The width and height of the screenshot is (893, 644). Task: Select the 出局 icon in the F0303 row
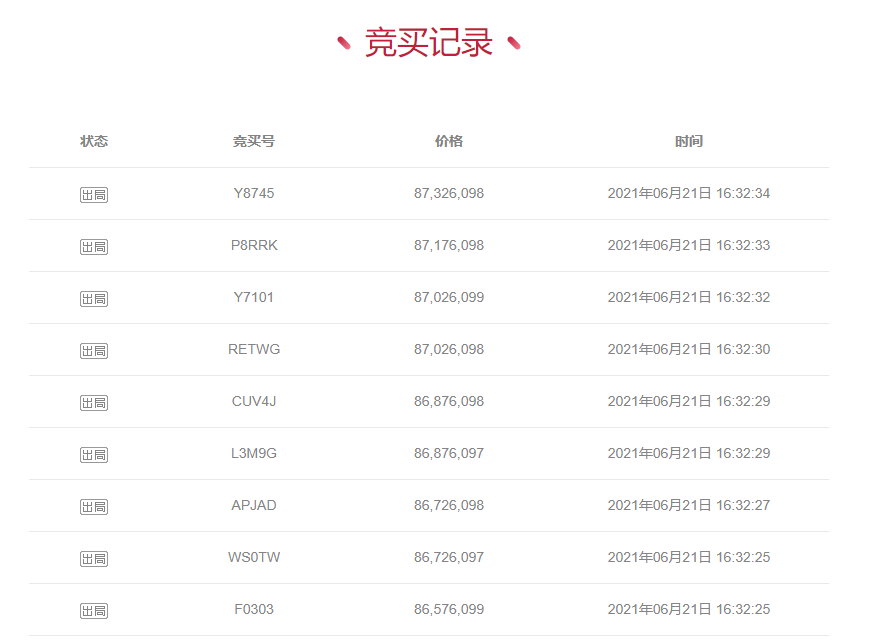click(x=94, y=610)
